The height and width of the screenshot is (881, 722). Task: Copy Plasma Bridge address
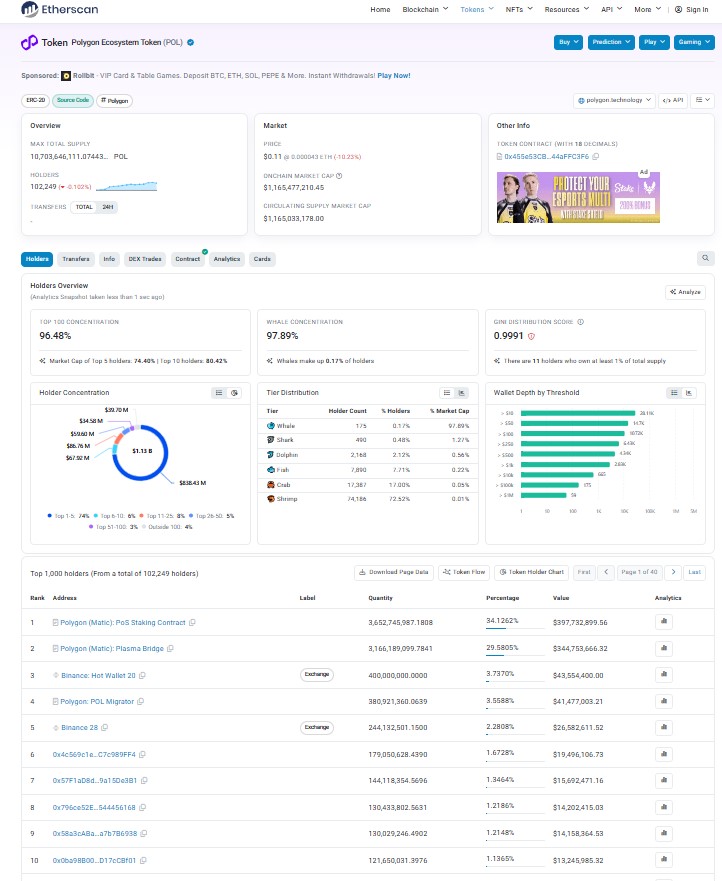tap(170, 648)
